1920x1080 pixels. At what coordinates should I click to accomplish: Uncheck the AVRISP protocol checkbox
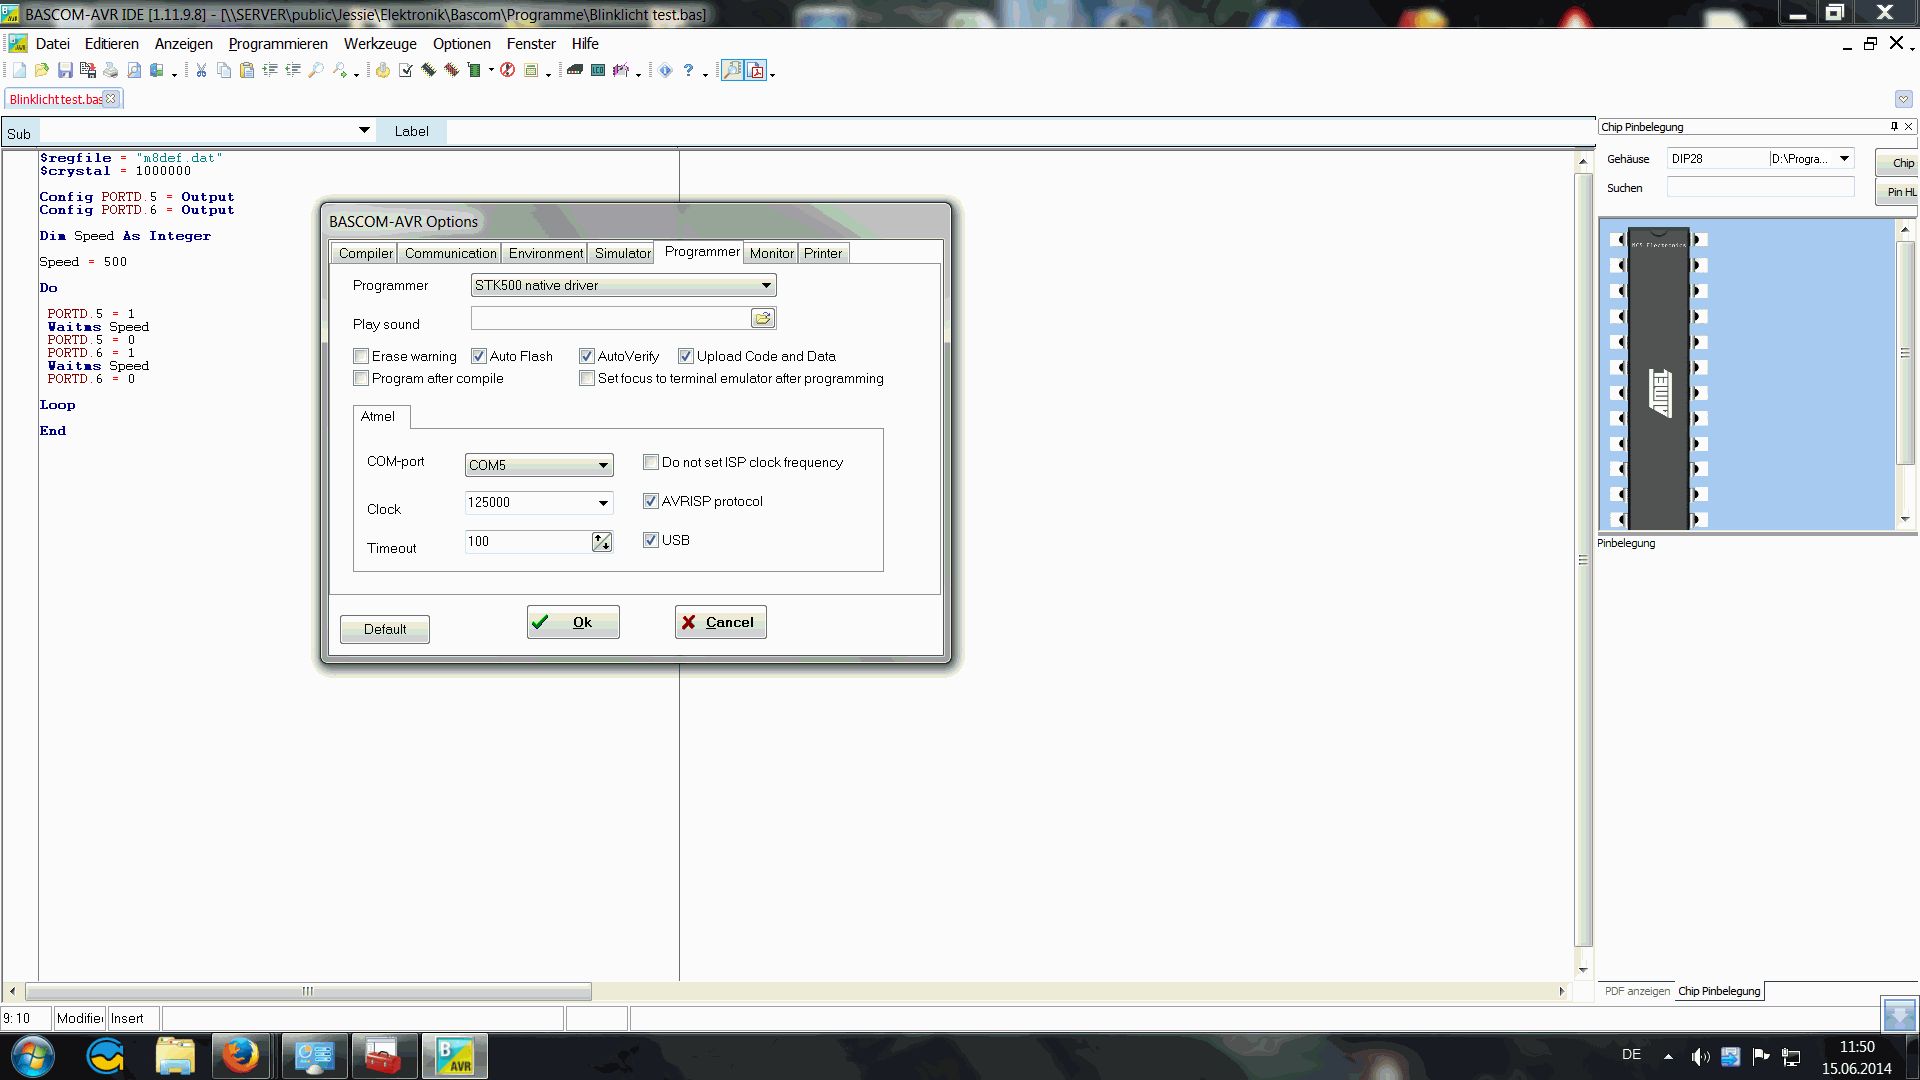(651, 501)
